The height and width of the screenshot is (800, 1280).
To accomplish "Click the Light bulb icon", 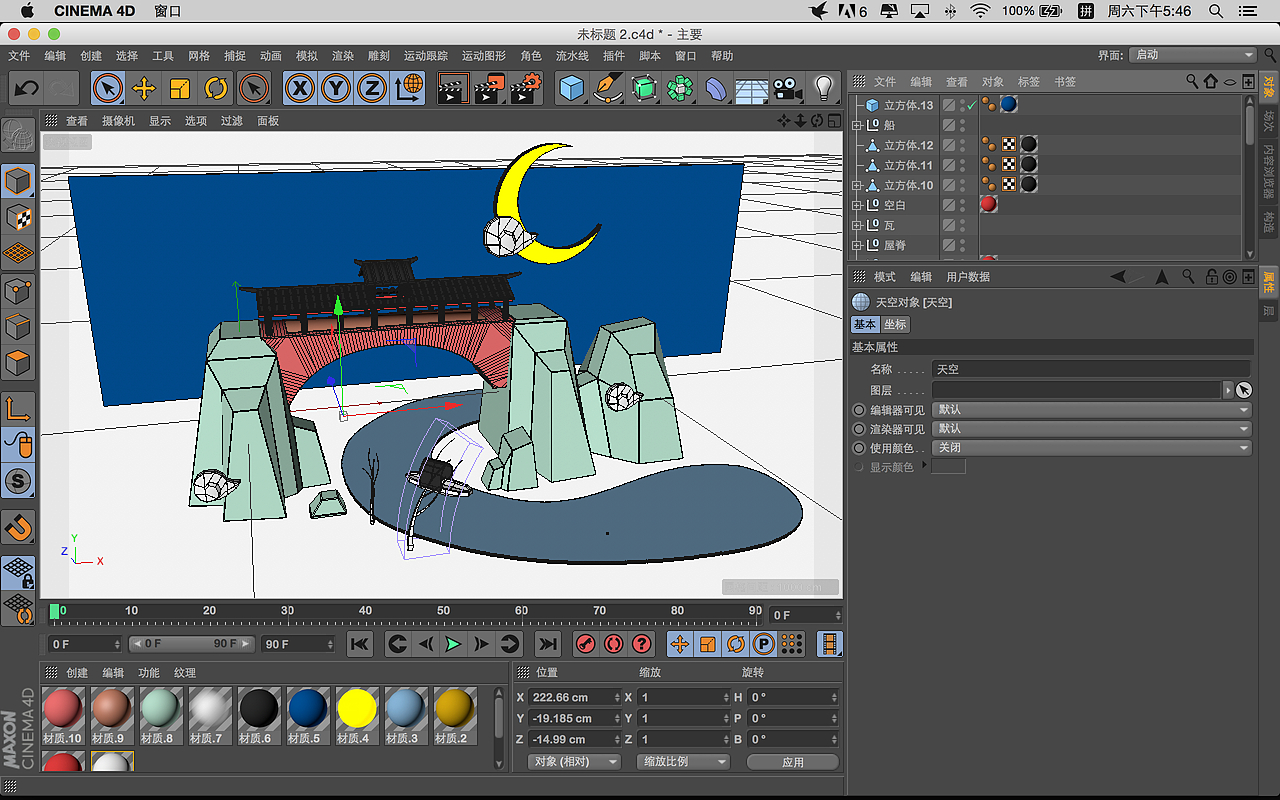I will (x=823, y=89).
